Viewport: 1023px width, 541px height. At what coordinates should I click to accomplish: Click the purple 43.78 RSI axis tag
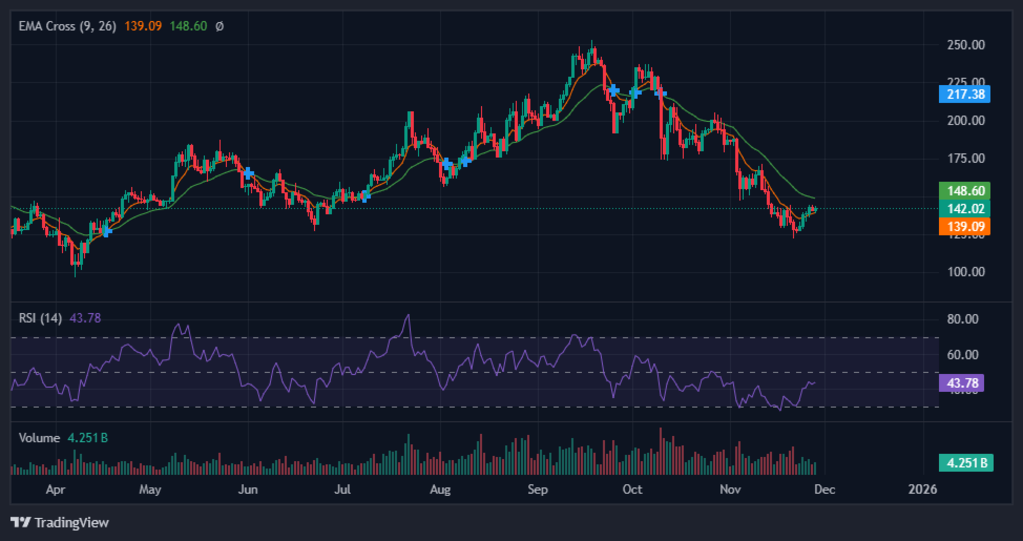tap(964, 382)
